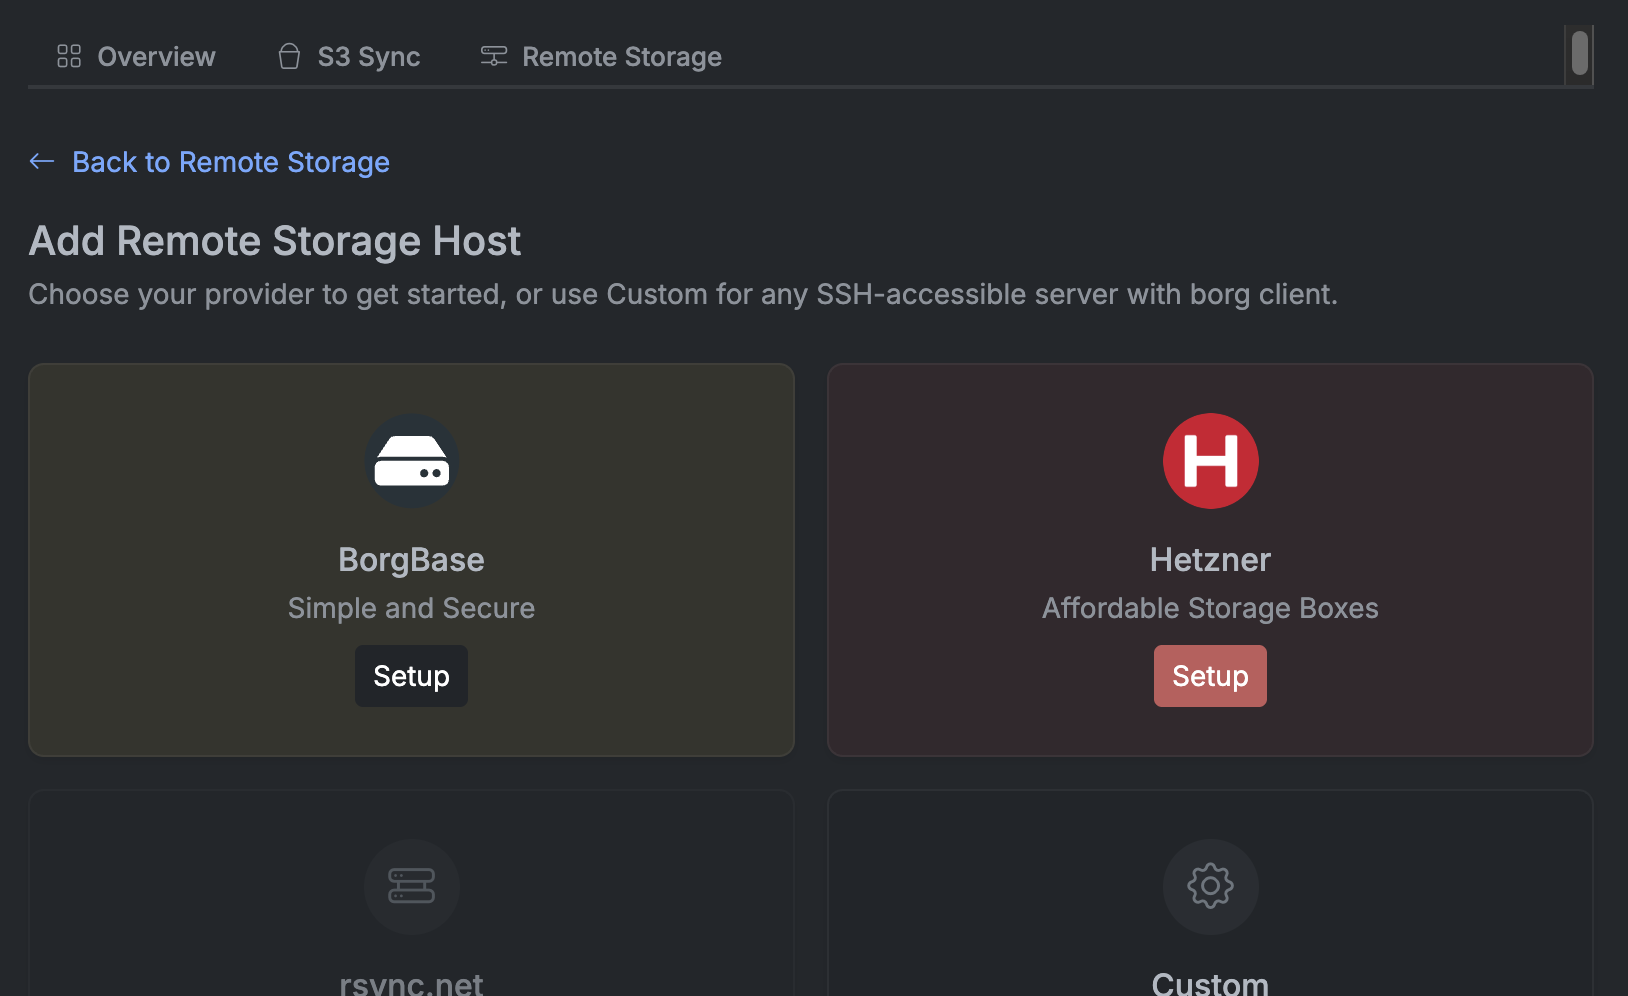The image size is (1628, 996).
Task: Click the Overview grid icon
Action: pos(68,56)
